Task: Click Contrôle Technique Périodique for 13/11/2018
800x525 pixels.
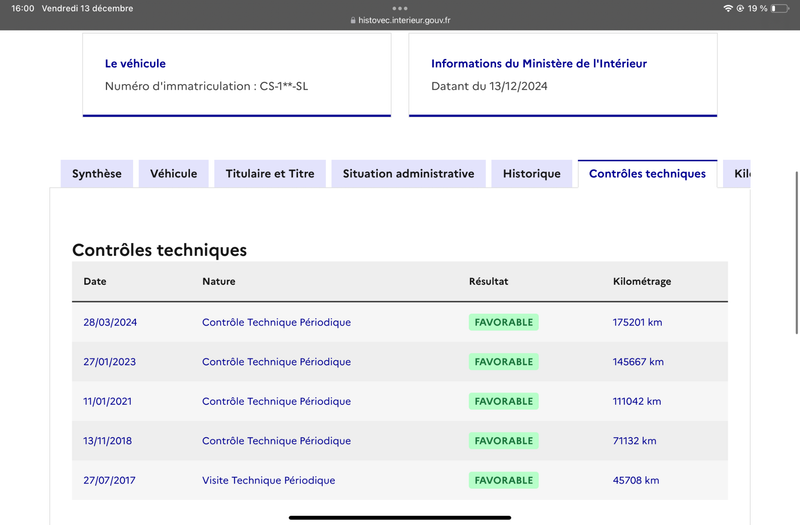Action: click(x=277, y=441)
